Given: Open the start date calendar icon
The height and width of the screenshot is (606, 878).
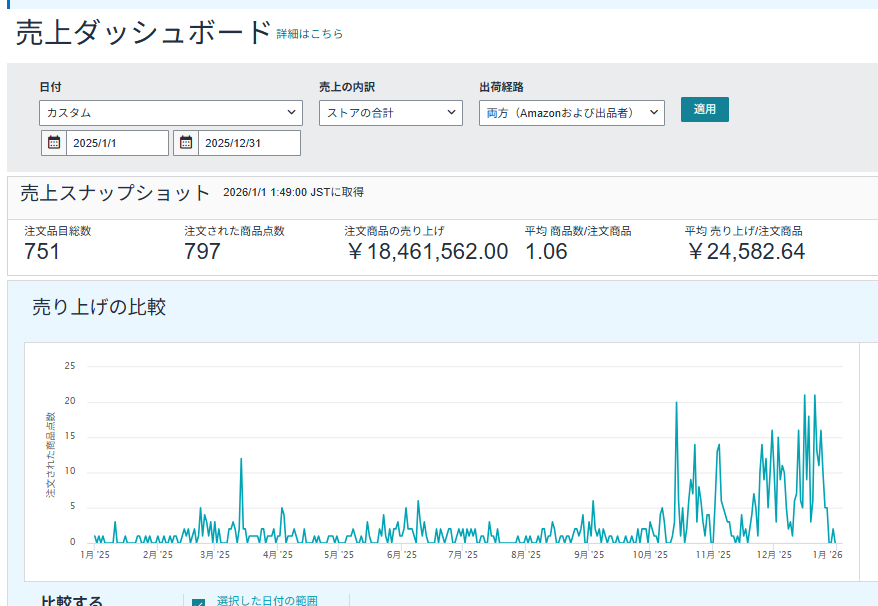Looking at the screenshot, I should tap(54, 143).
